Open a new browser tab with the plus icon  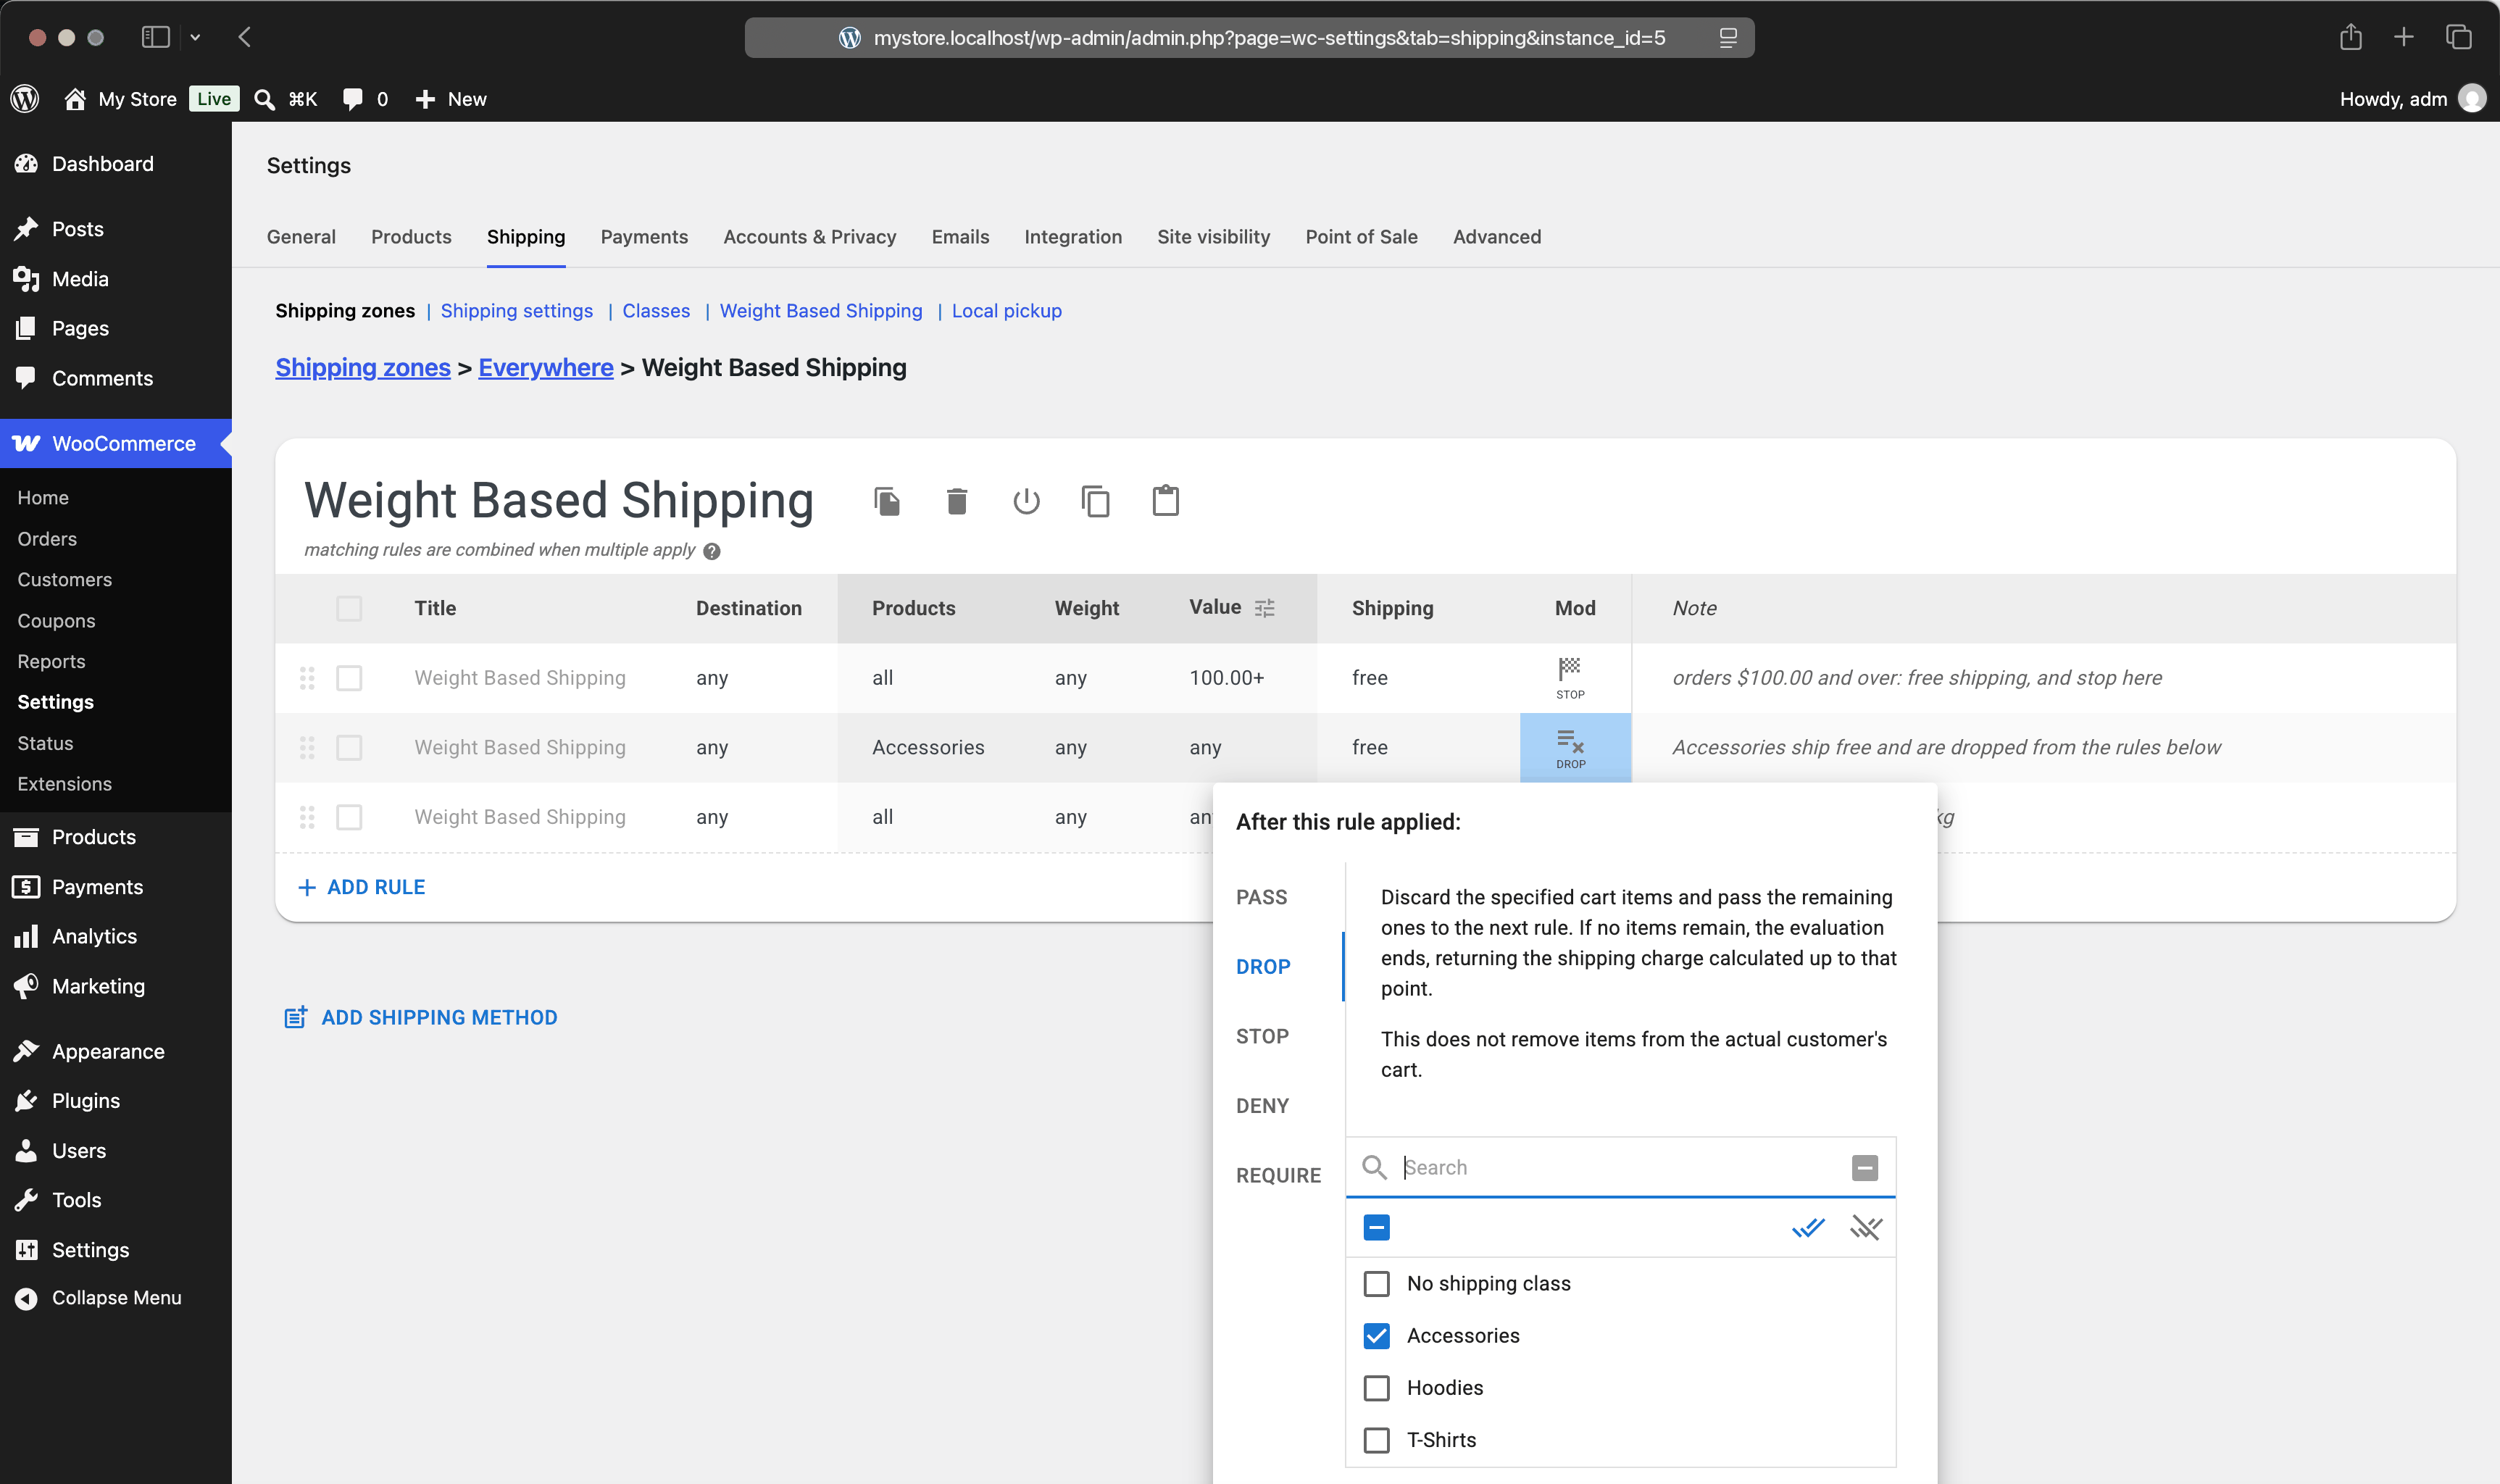(x=2404, y=37)
